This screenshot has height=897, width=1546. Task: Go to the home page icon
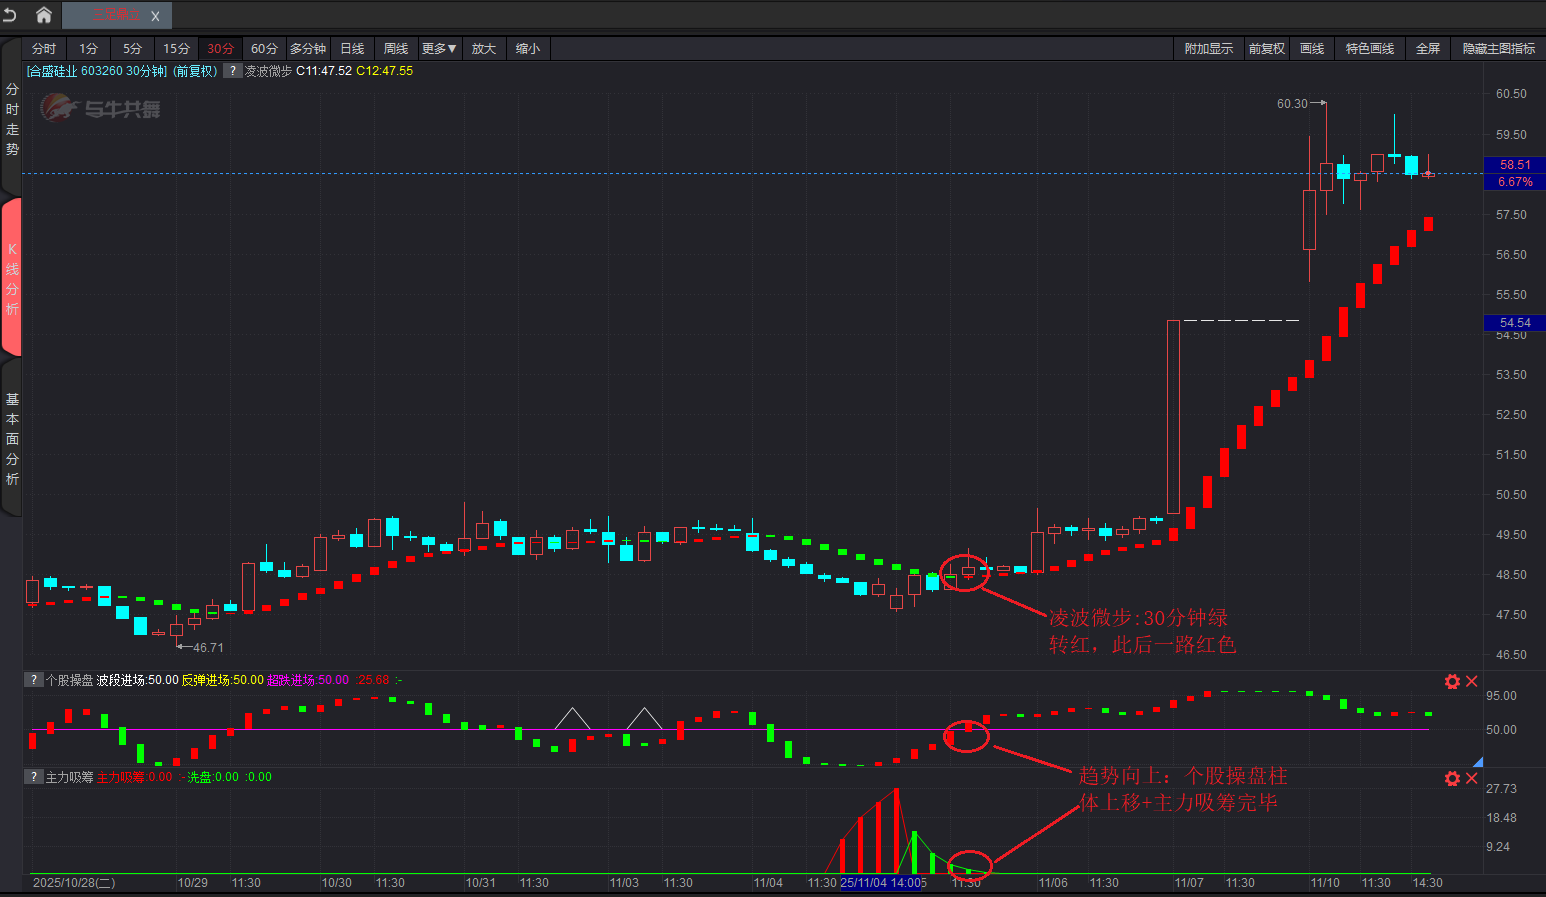point(43,15)
